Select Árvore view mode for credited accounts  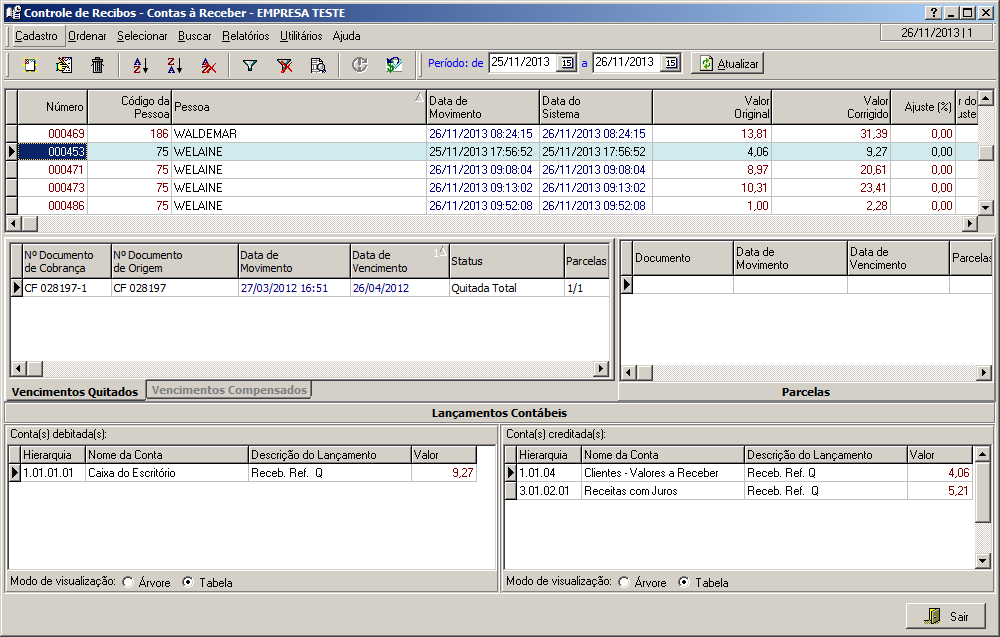625,582
